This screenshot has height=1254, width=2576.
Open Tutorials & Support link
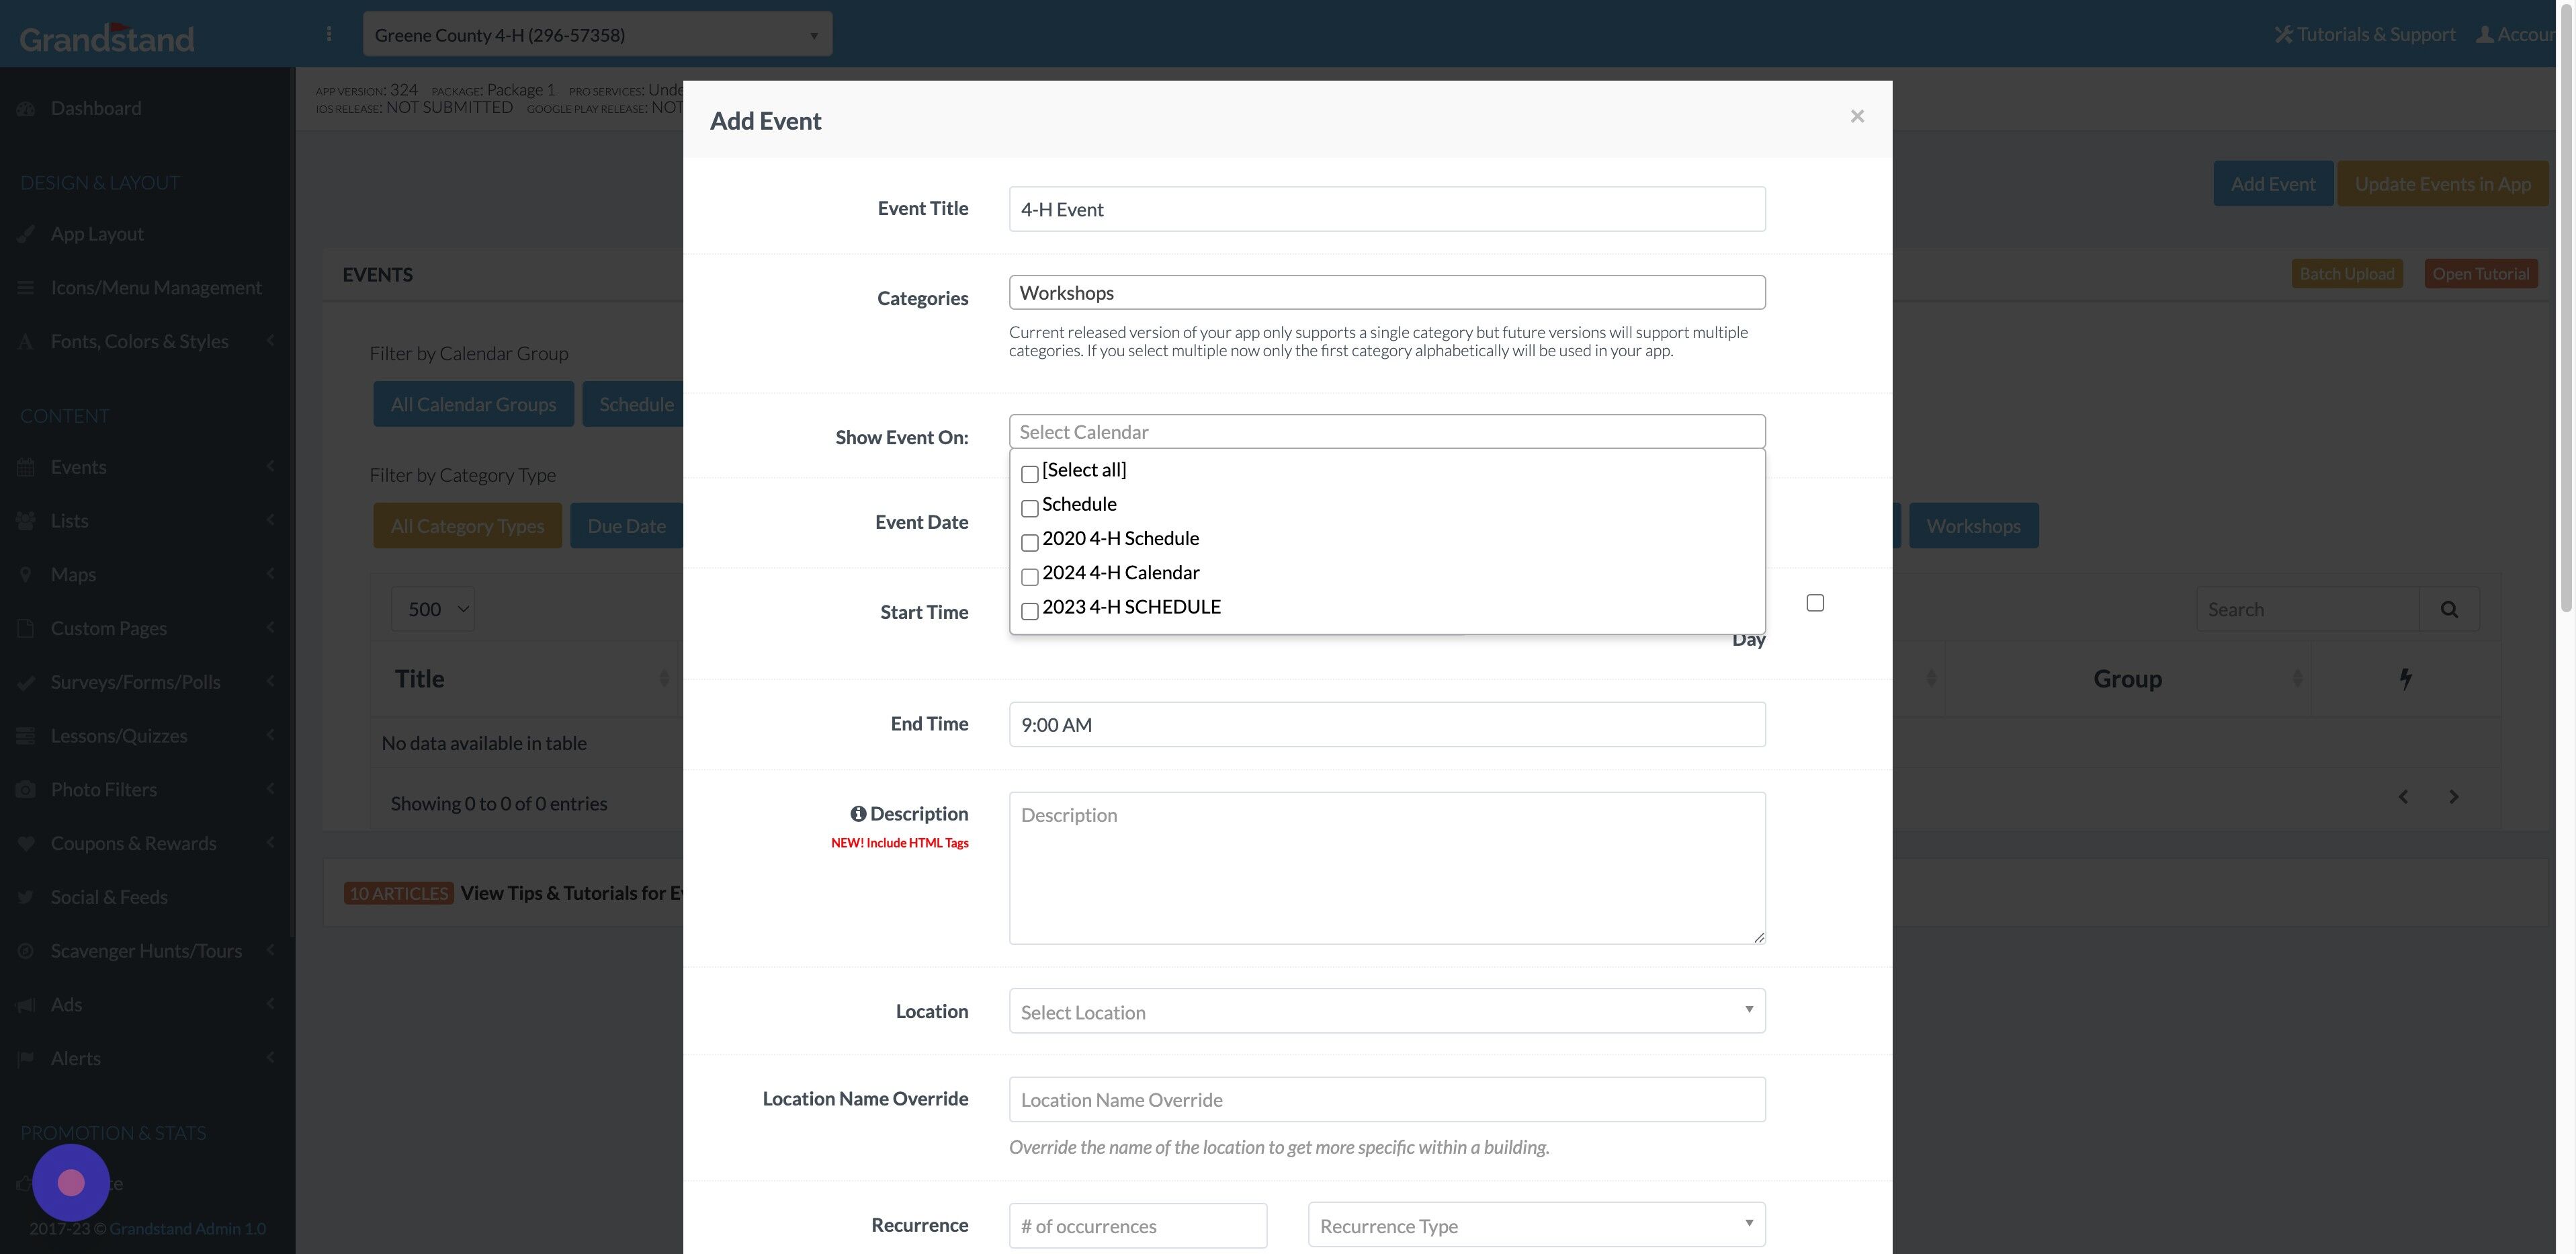[2365, 34]
